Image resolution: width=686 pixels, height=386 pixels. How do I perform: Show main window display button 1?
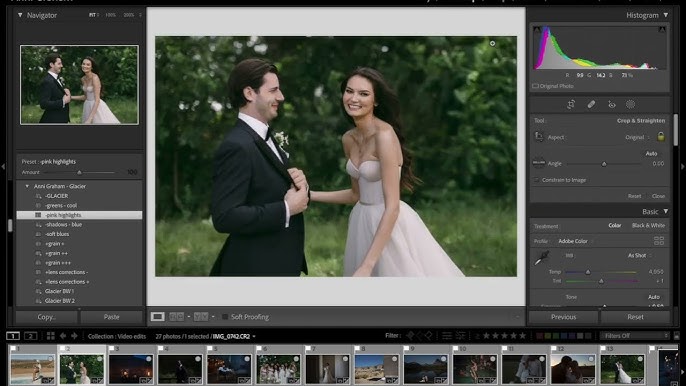pyautogui.click(x=13, y=336)
